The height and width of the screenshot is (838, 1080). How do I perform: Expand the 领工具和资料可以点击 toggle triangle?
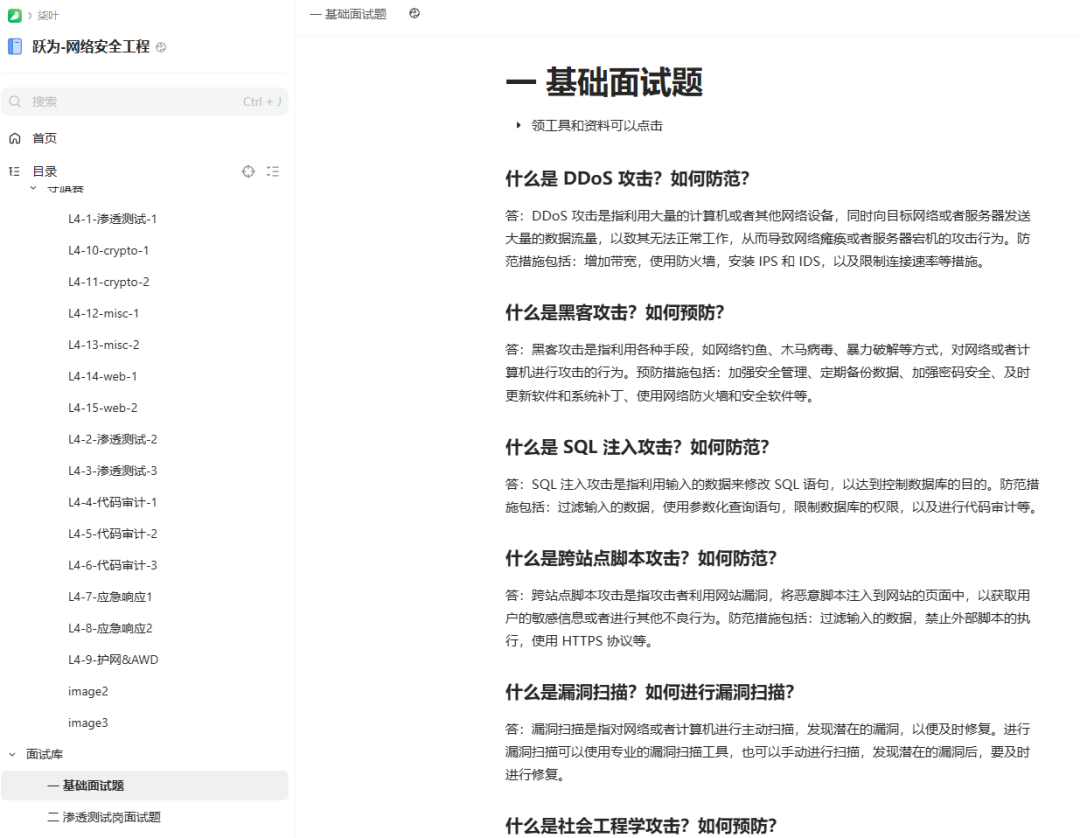pyautogui.click(x=518, y=125)
